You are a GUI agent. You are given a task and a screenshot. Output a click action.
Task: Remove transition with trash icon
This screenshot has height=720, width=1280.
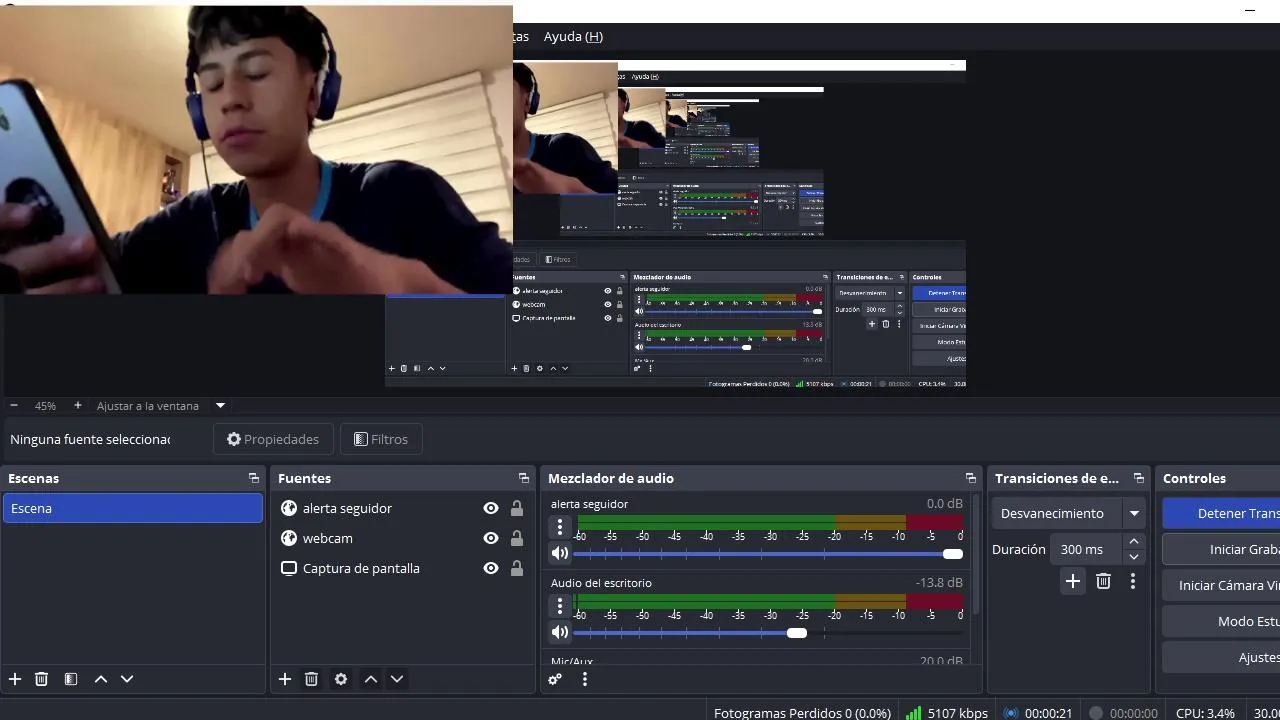tap(1103, 581)
